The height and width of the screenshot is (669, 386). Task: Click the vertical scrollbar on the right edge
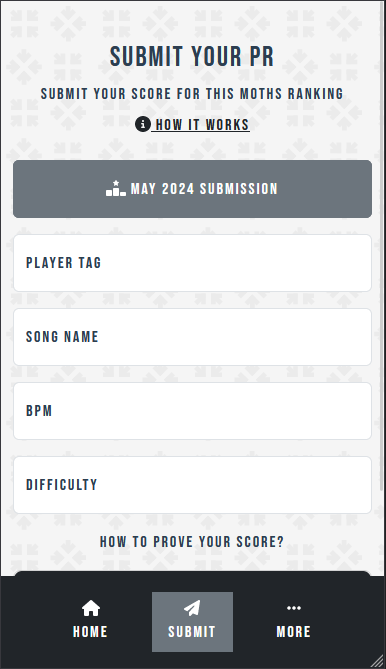[382, 245]
